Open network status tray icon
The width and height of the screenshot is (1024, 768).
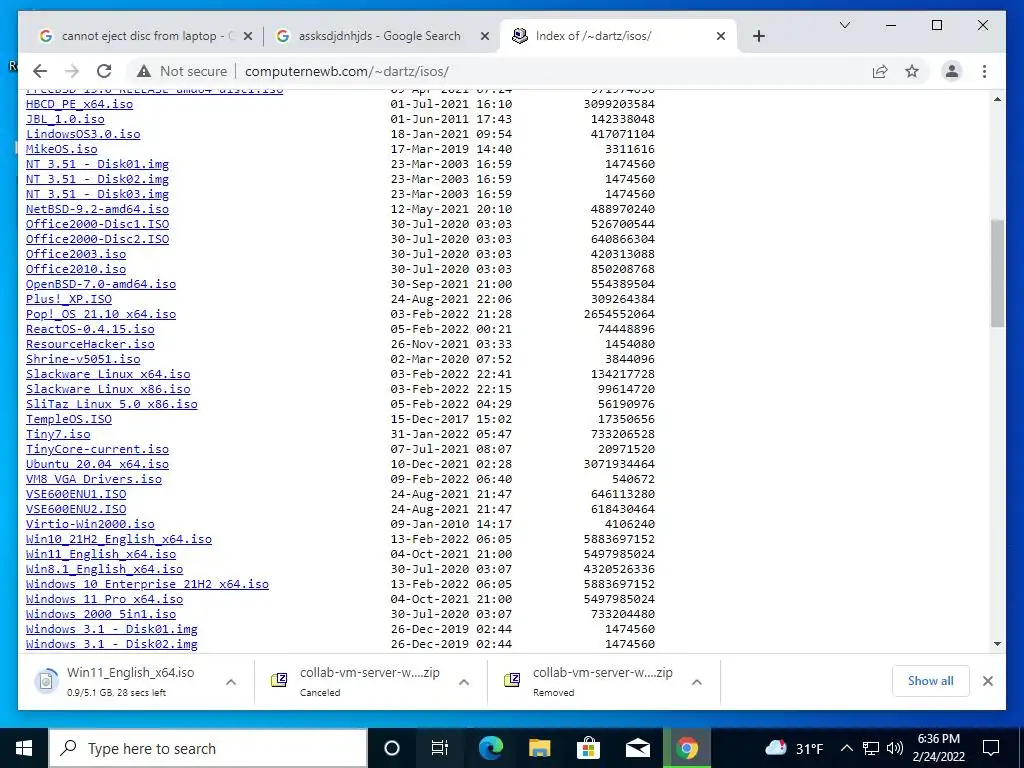click(x=871, y=748)
